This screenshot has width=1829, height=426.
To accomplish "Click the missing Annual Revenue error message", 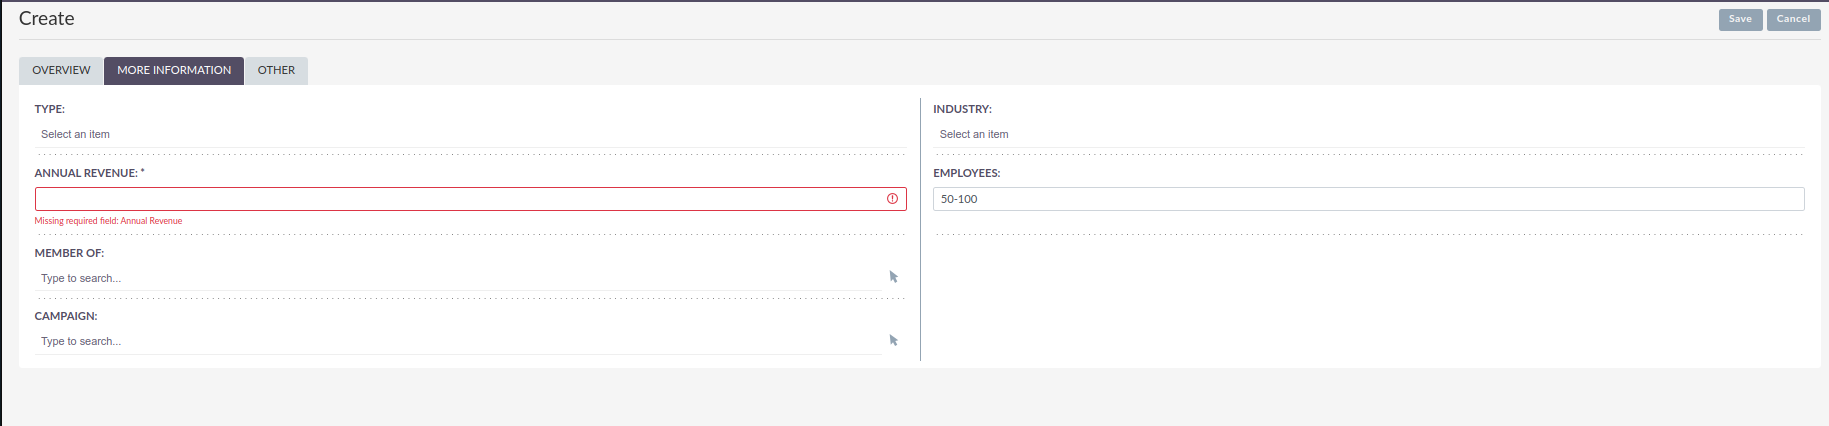I will (x=108, y=221).
